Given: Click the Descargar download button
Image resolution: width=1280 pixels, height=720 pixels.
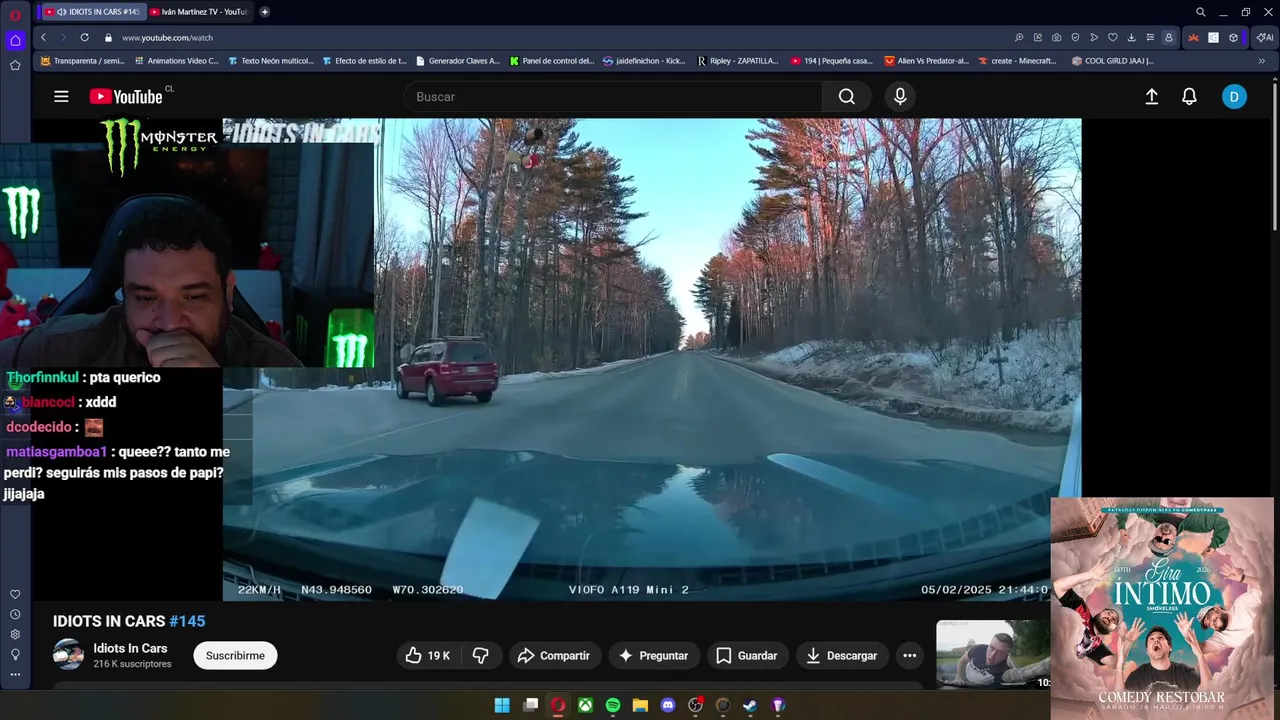Looking at the screenshot, I should point(843,656).
